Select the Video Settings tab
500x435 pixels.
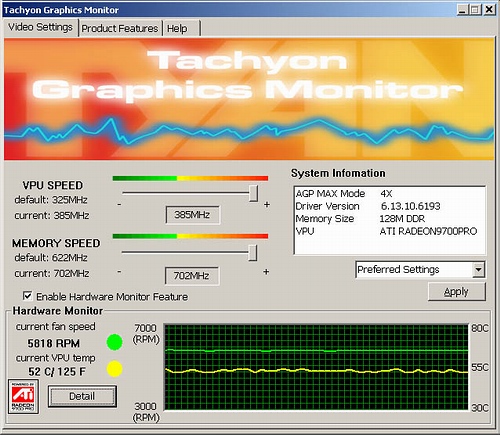point(40,27)
